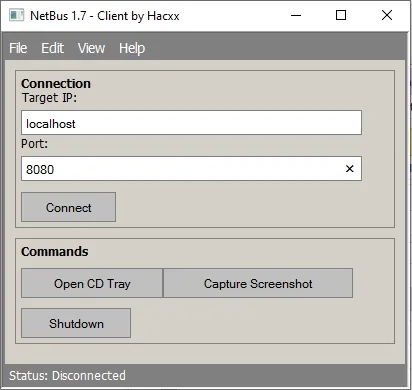Clear the Port field with the X icon

pos(349,169)
